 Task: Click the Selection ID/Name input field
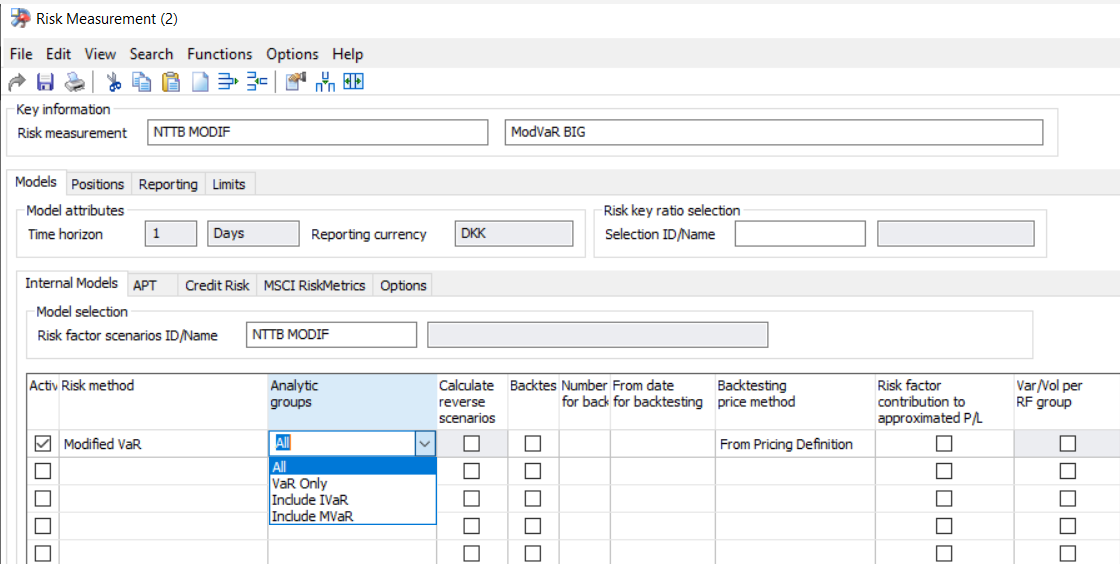[799, 234]
